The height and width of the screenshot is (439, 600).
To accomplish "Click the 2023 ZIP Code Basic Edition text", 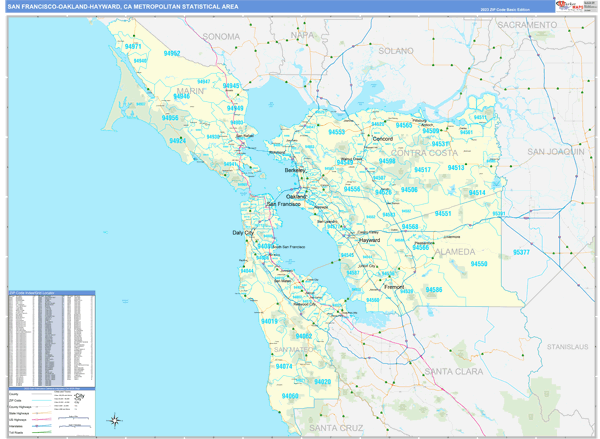I will tap(505, 8).
